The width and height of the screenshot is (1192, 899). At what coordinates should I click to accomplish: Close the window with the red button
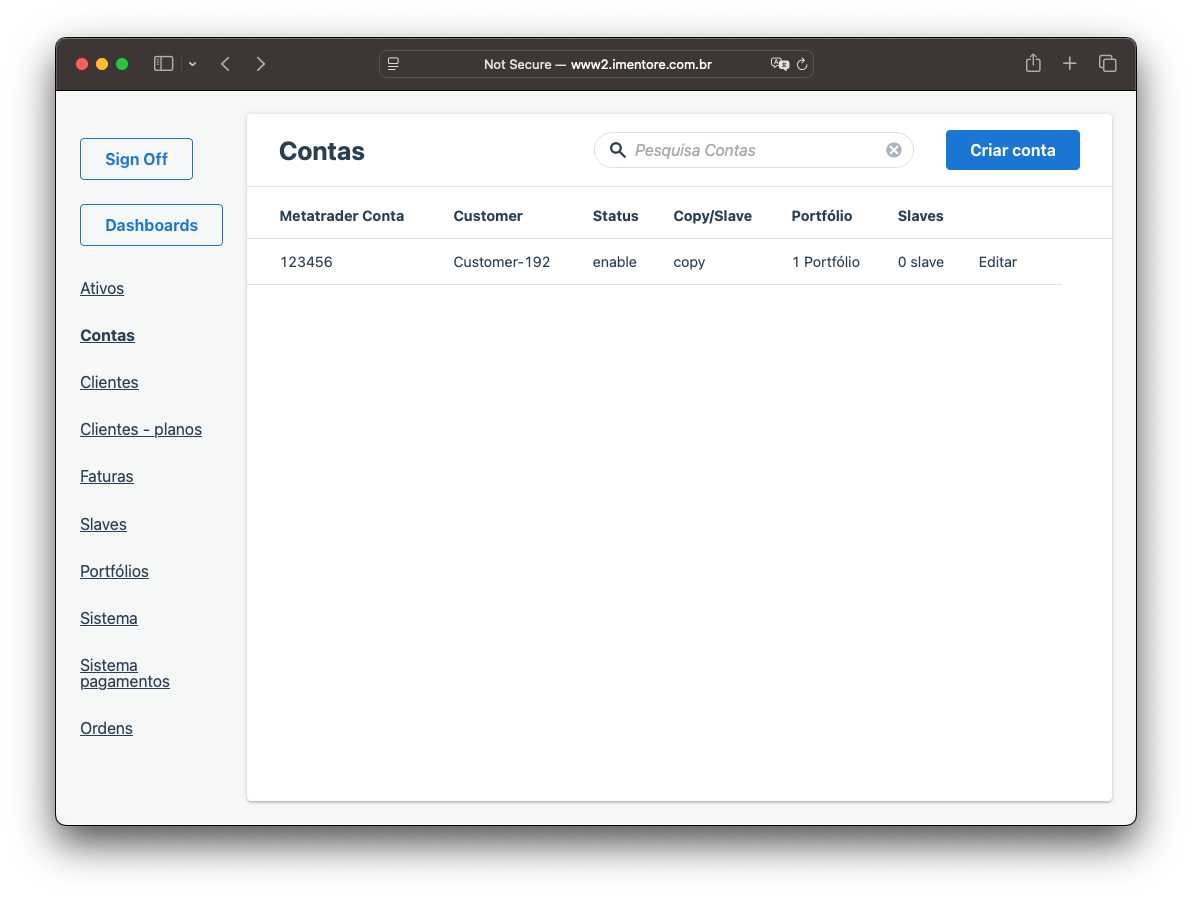point(82,64)
